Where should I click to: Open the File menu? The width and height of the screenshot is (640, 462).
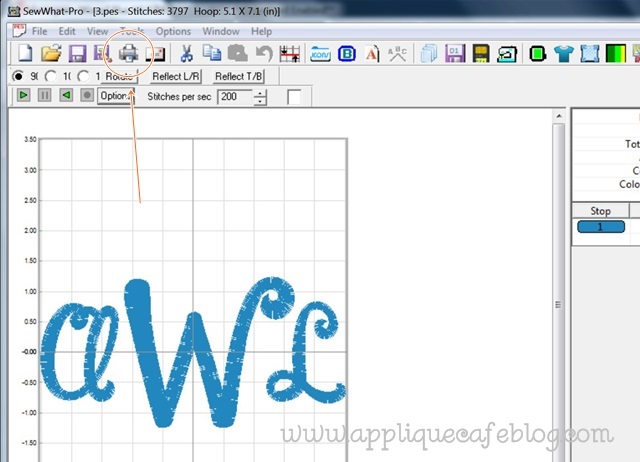pos(39,31)
